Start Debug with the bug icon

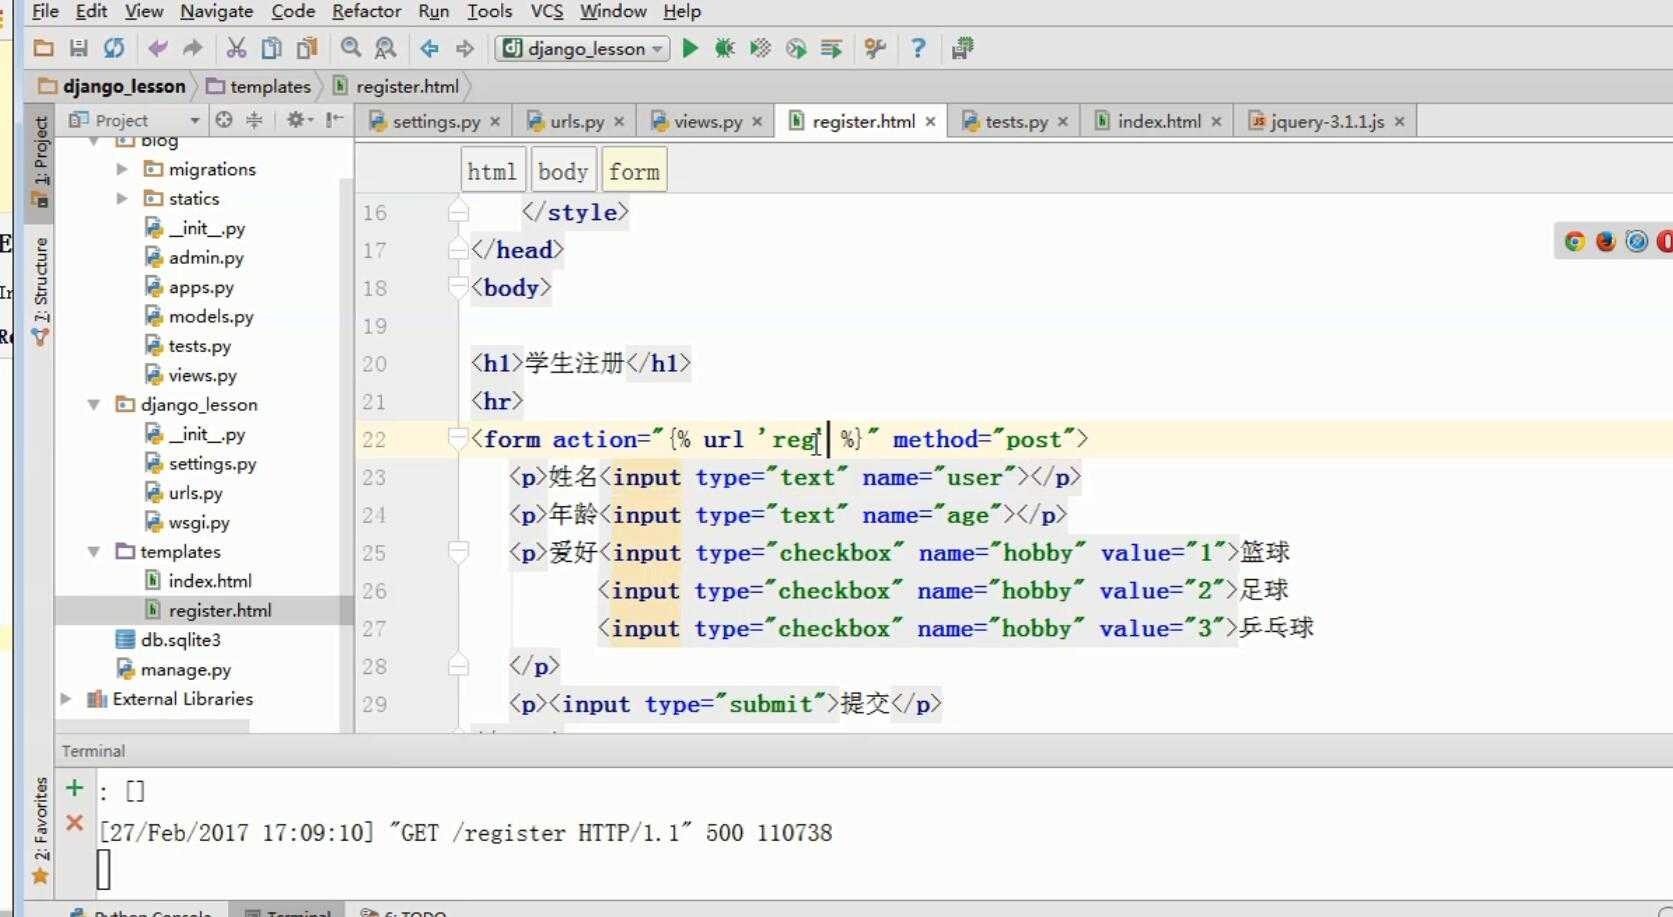[725, 48]
